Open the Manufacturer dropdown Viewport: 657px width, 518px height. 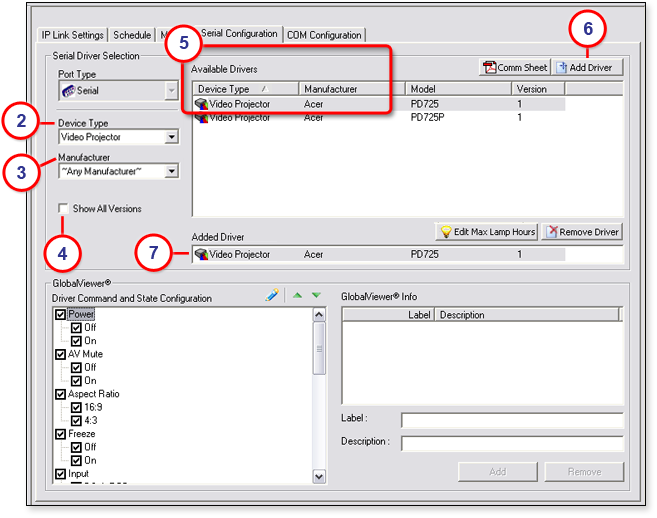click(x=171, y=171)
